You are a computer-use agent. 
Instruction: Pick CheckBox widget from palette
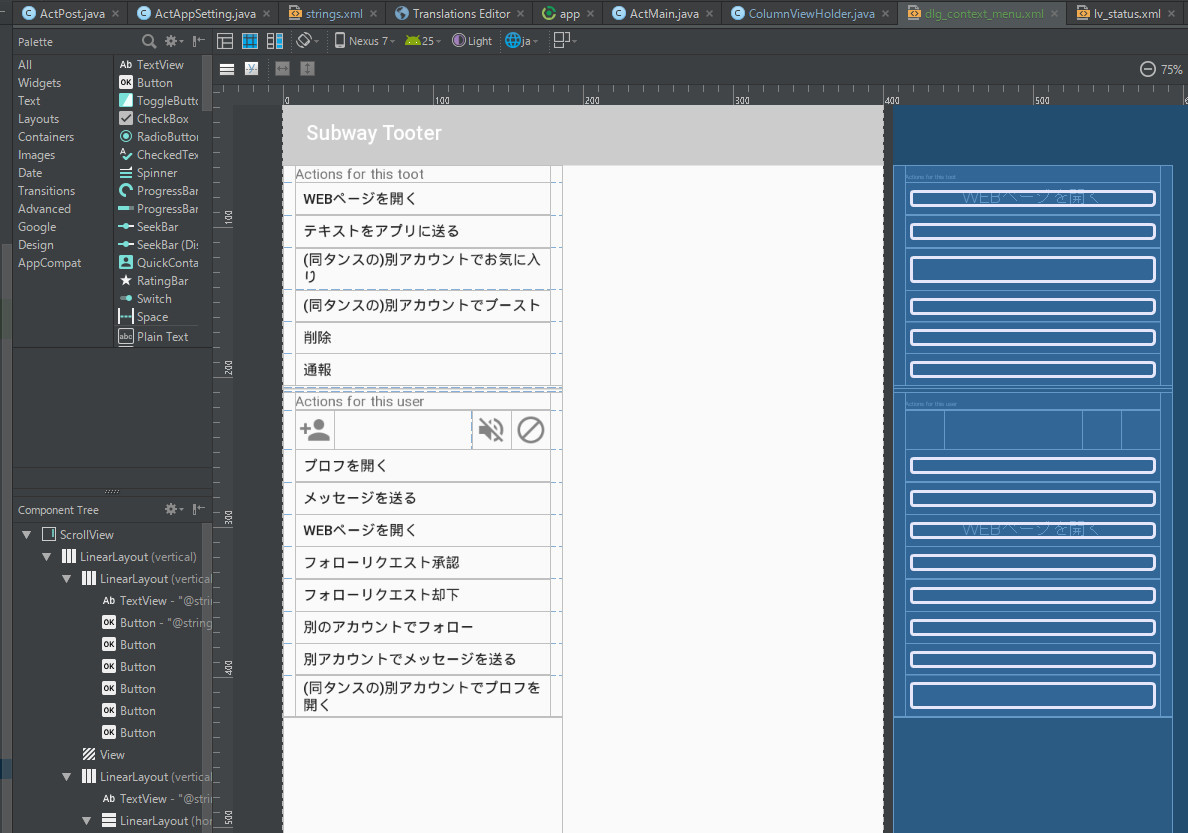[158, 119]
